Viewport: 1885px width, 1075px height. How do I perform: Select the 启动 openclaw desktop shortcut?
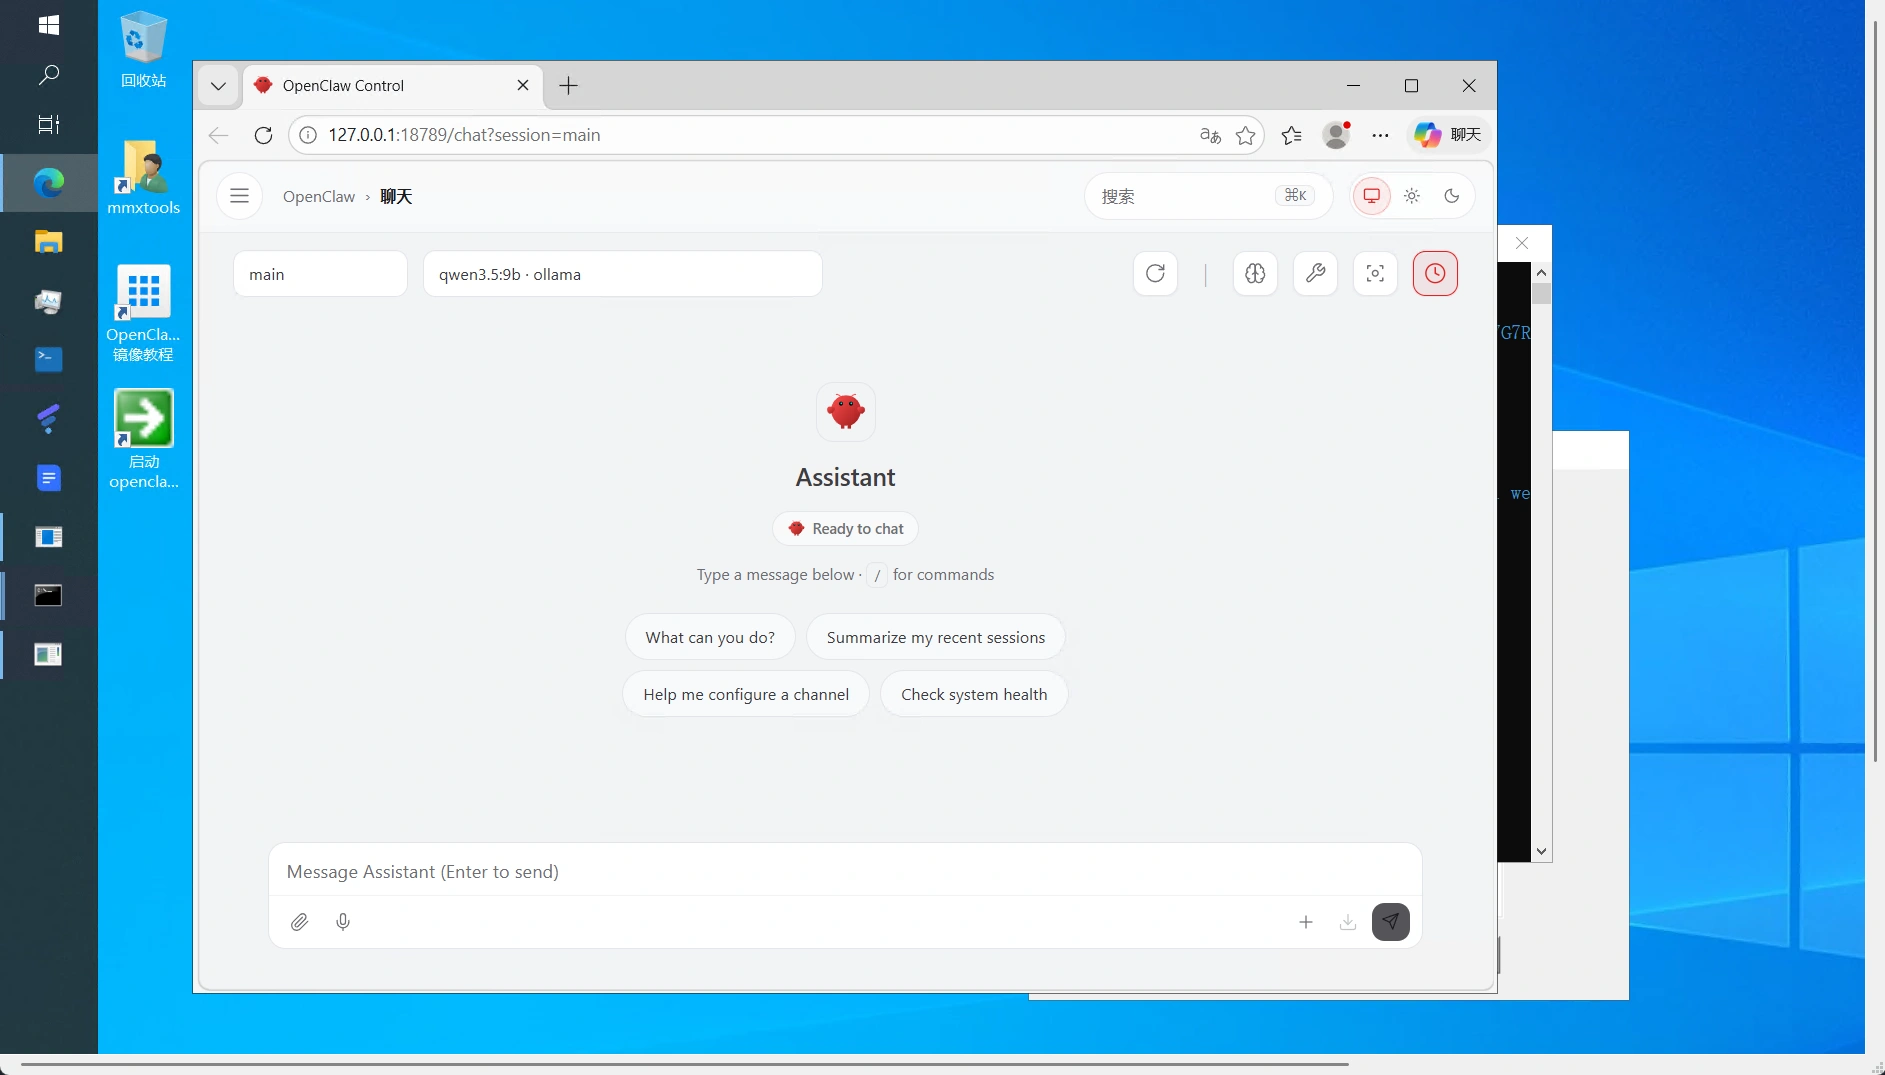coord(143,440)
